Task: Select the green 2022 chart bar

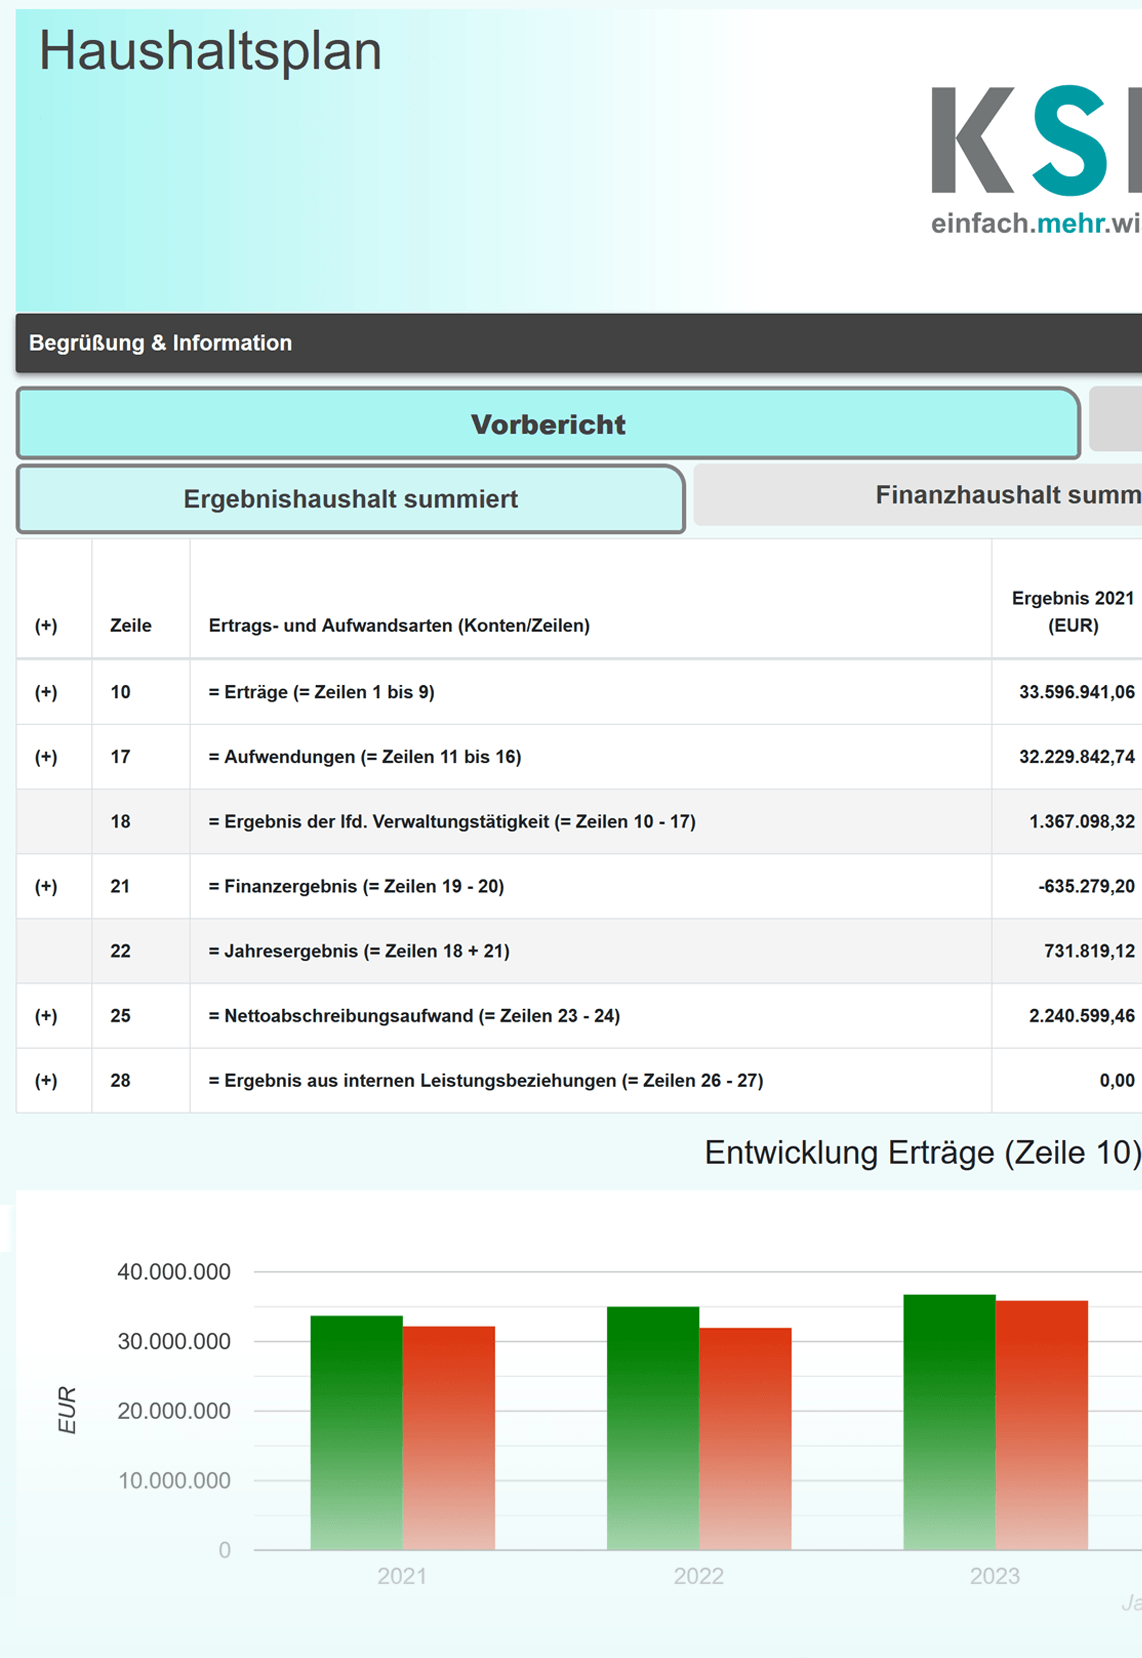Action: point(652,1428)
